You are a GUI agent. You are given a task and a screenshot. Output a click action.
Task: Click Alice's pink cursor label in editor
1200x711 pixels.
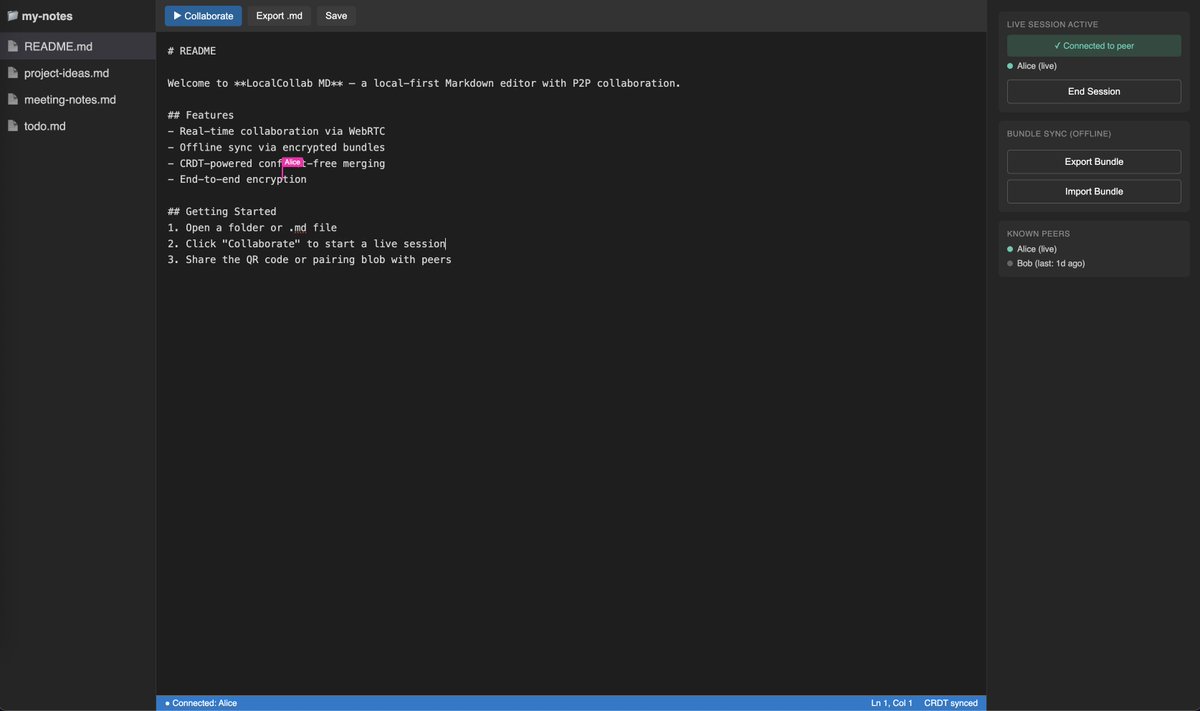tap(292, 162)
